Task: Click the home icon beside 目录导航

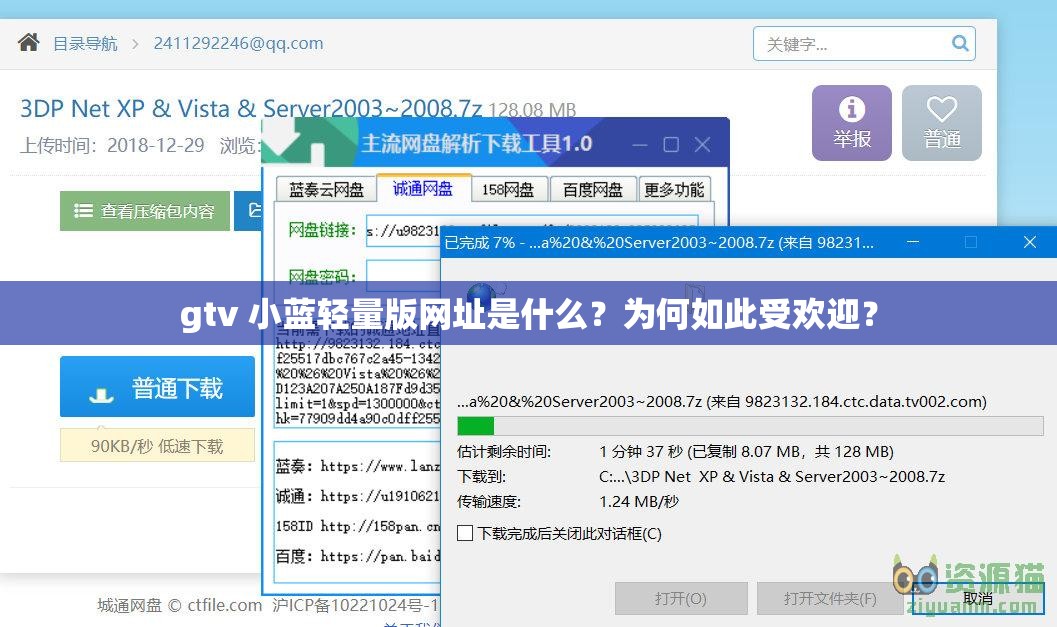Action: click(27, 42)
